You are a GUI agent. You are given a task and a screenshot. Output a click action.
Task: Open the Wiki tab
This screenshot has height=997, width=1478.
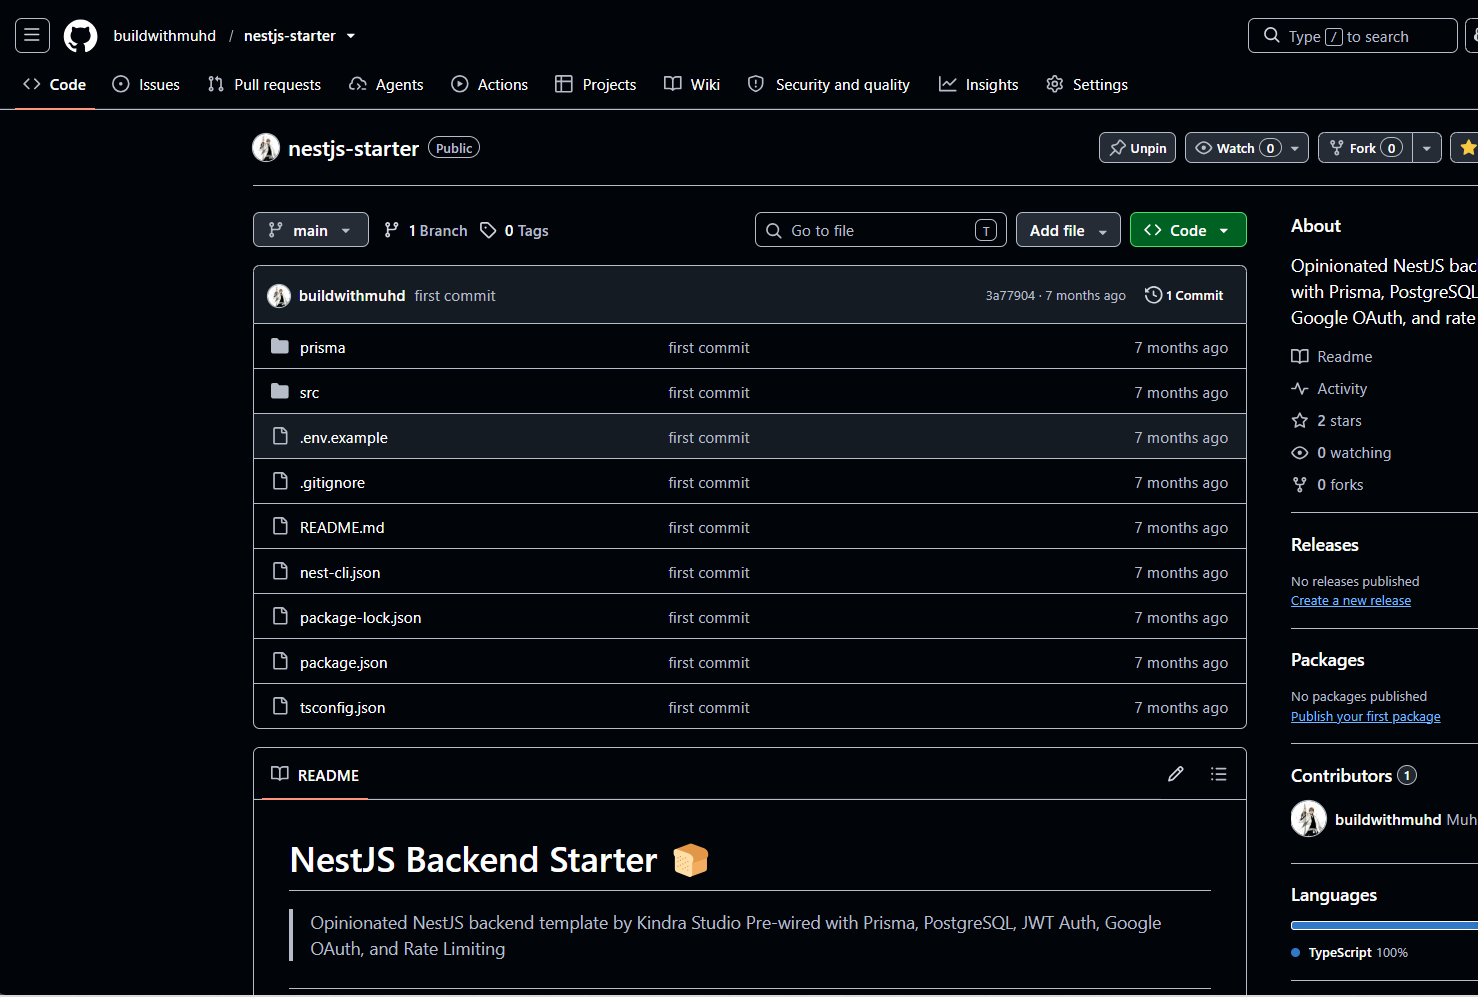pyautogui.click(x=692, y=85)
